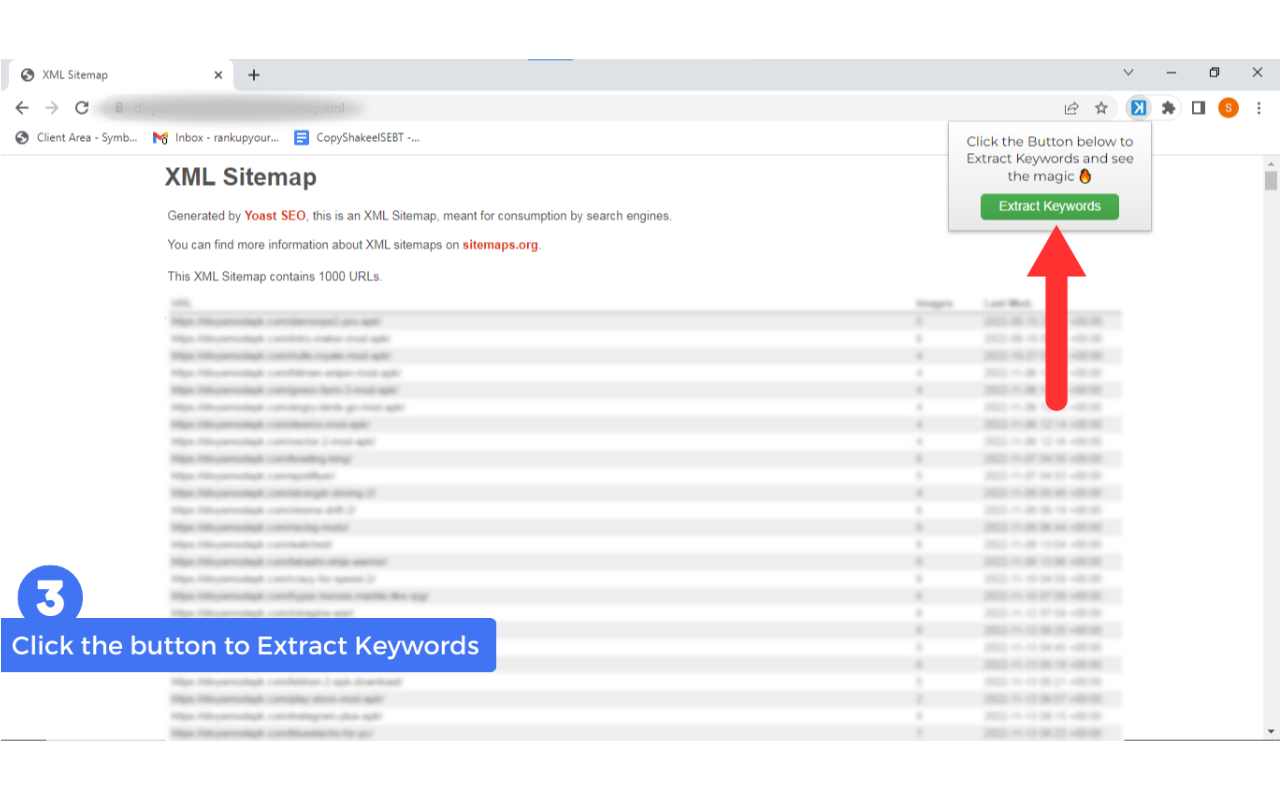Click the orange S profile avatar

tap(1228, 107)
